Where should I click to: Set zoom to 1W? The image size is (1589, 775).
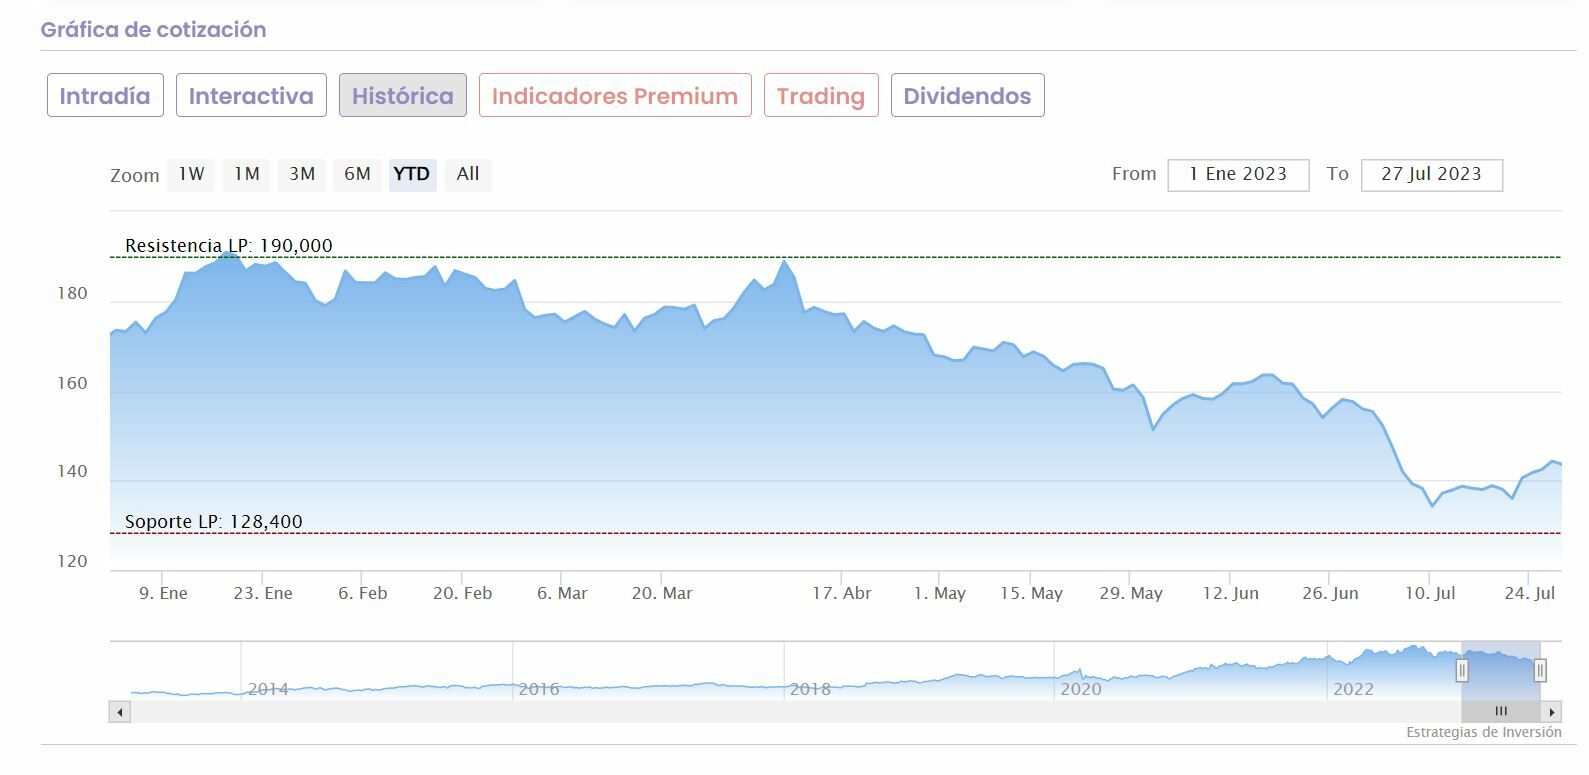(x=191, y=174)
